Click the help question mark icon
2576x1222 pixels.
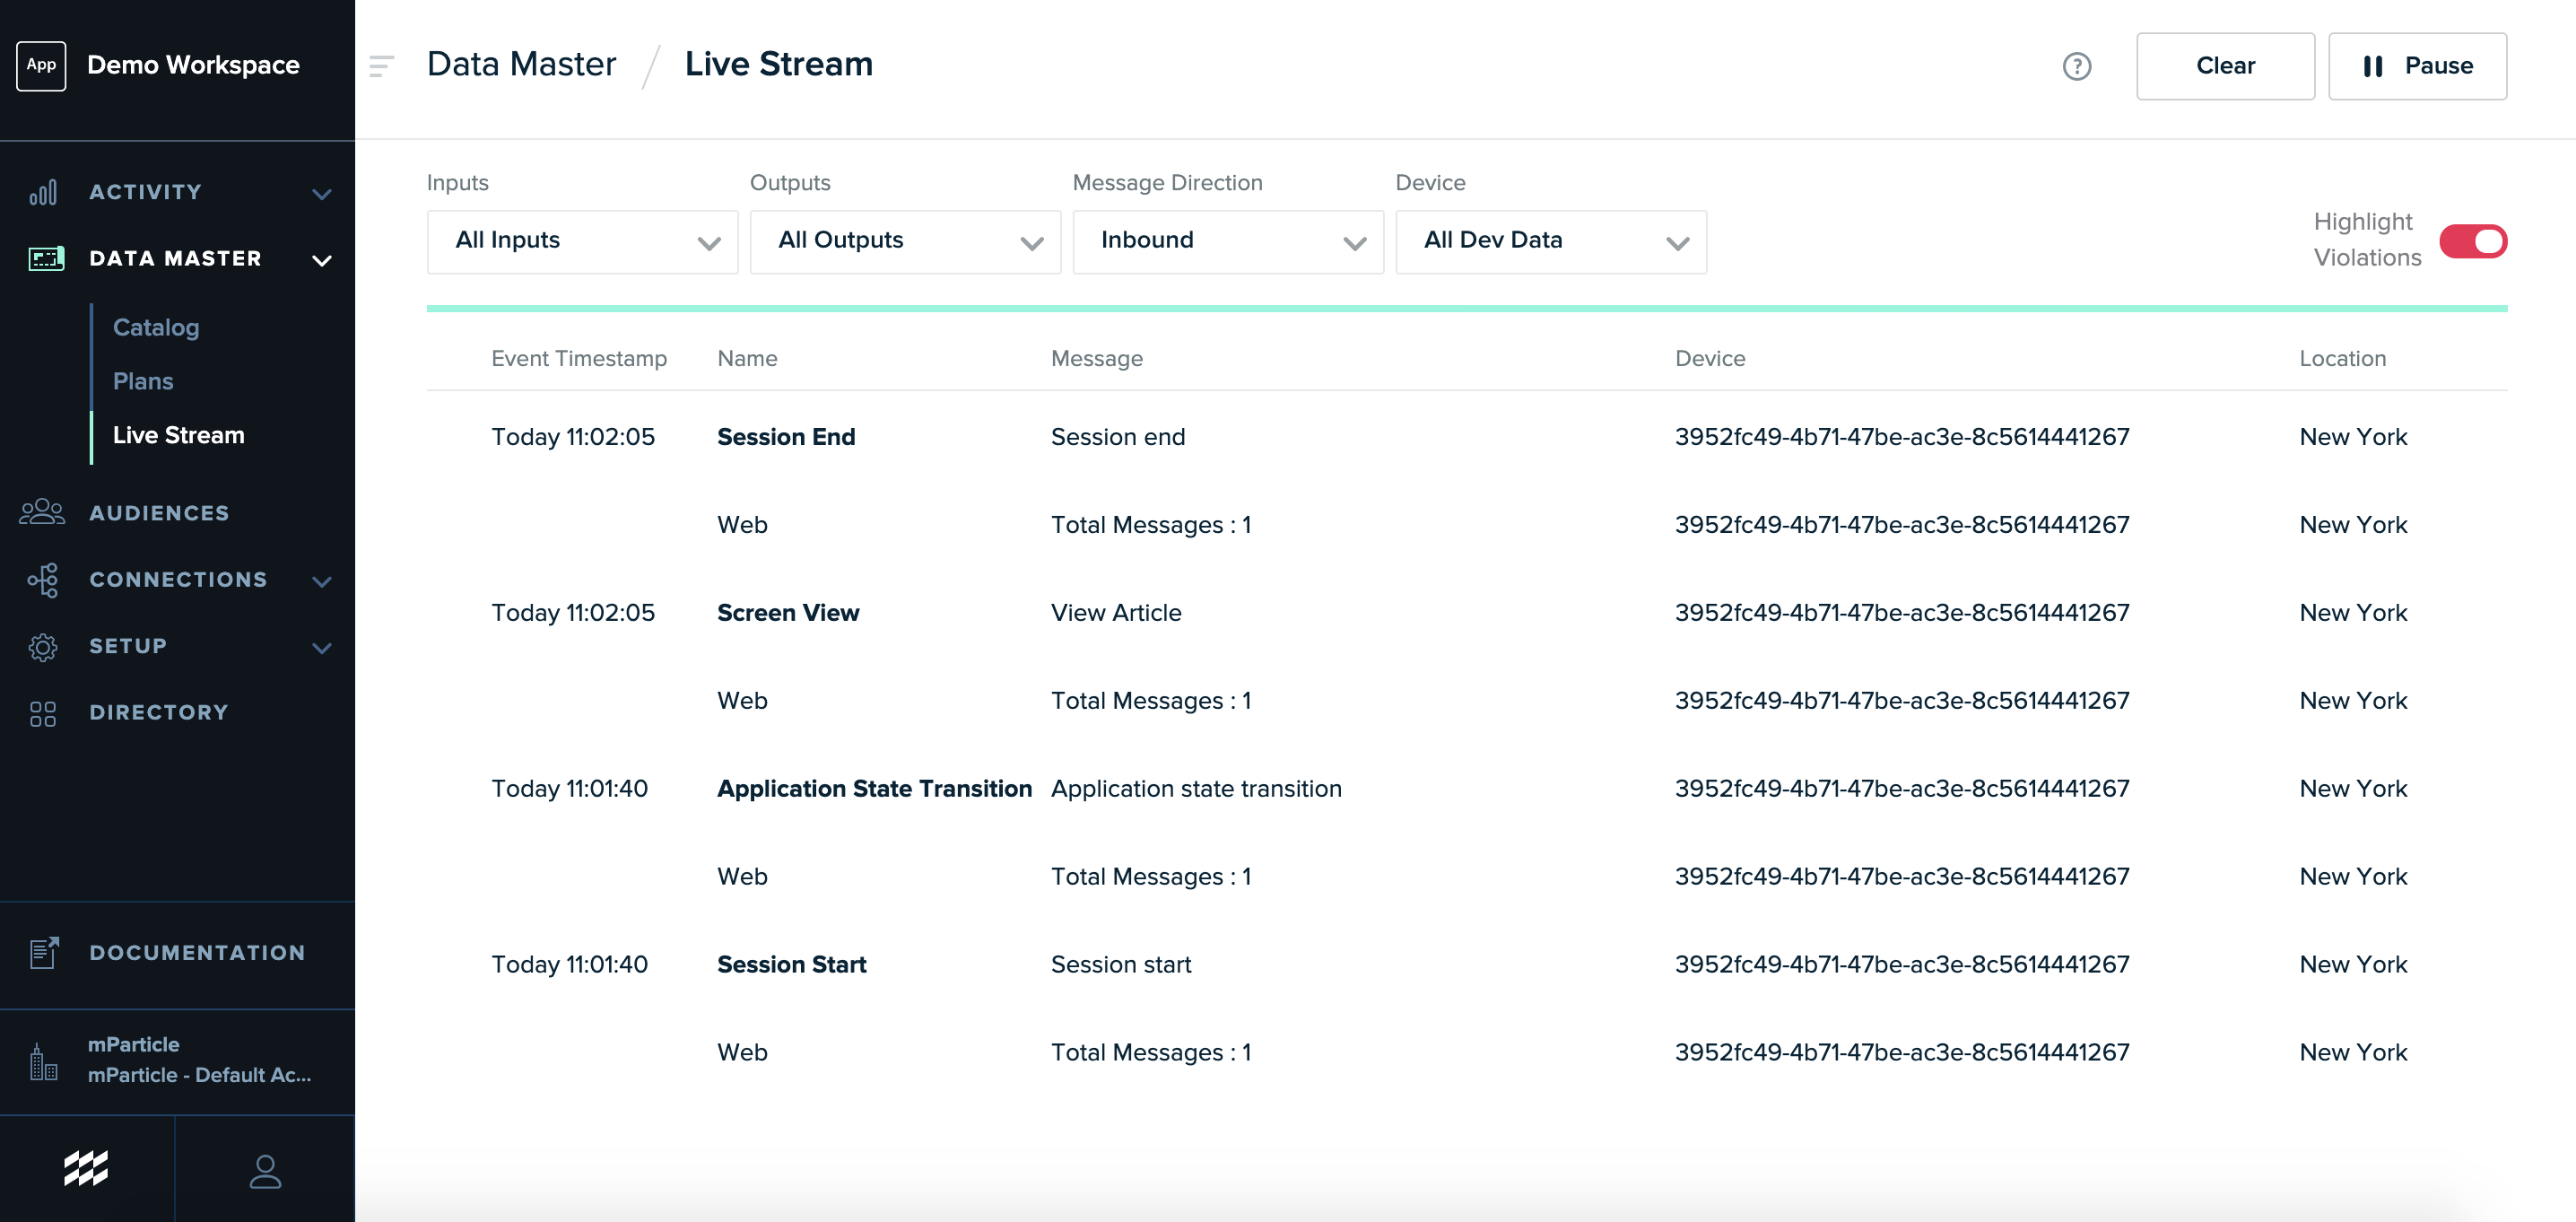pos(2075,64)
